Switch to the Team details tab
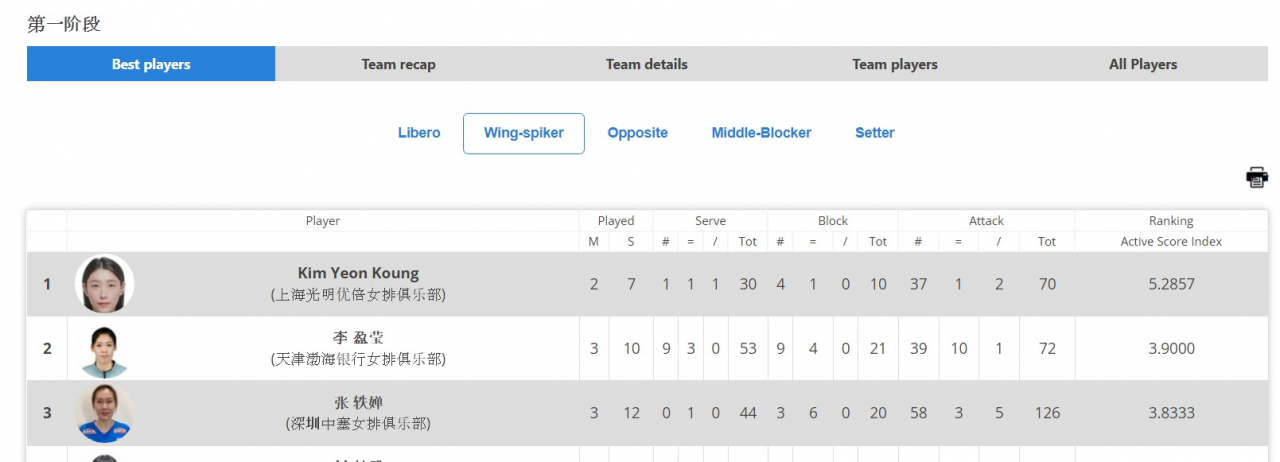1280x462 pixels. click(x=647, y=64)
